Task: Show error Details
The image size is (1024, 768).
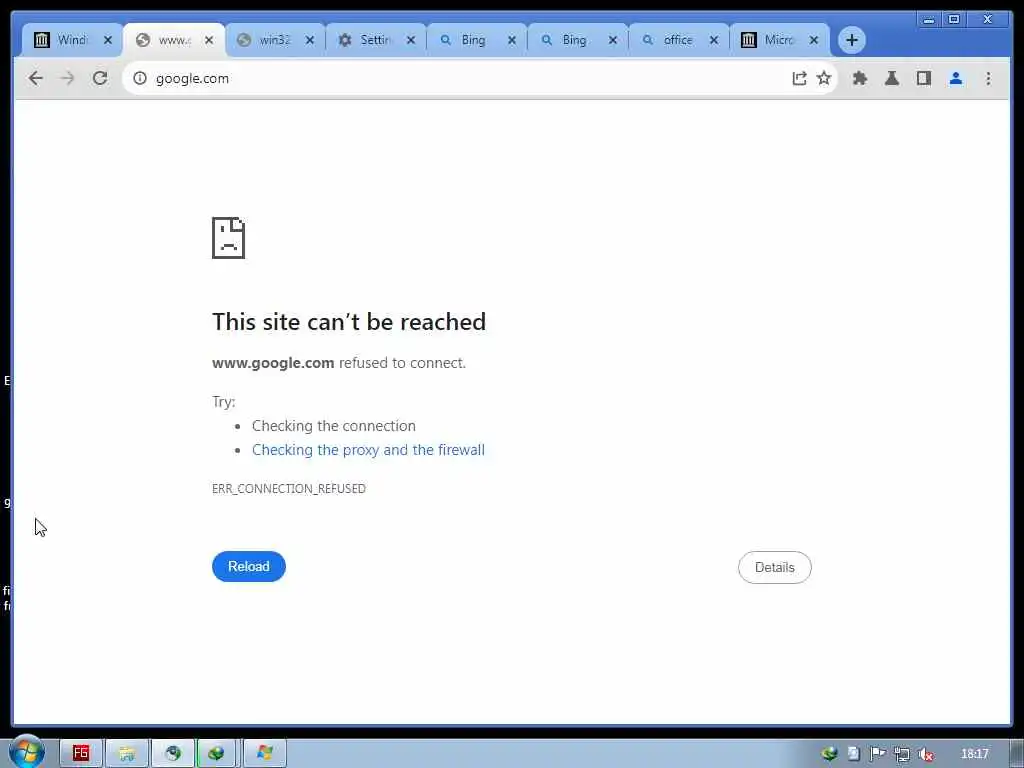Action: (775, 568)
